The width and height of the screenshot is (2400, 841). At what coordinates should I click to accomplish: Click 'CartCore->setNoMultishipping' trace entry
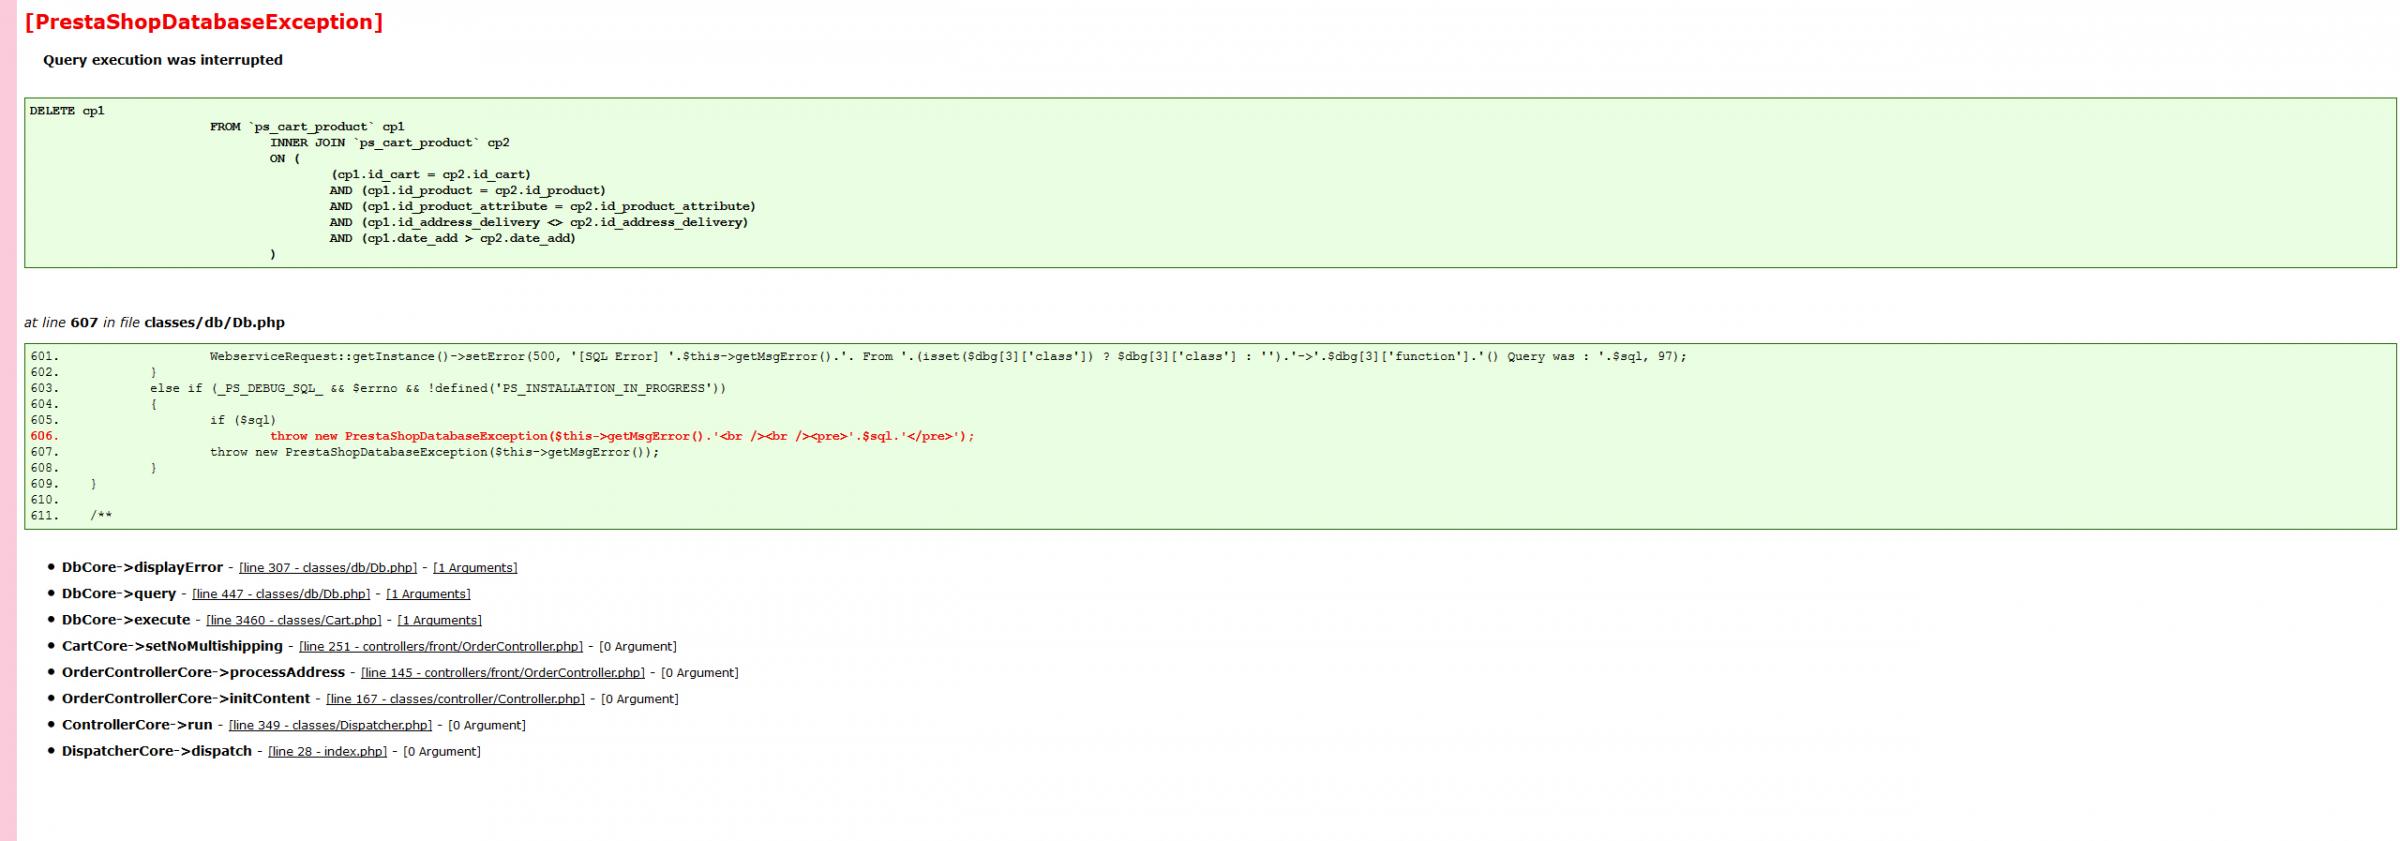click(x=172, y=646)
